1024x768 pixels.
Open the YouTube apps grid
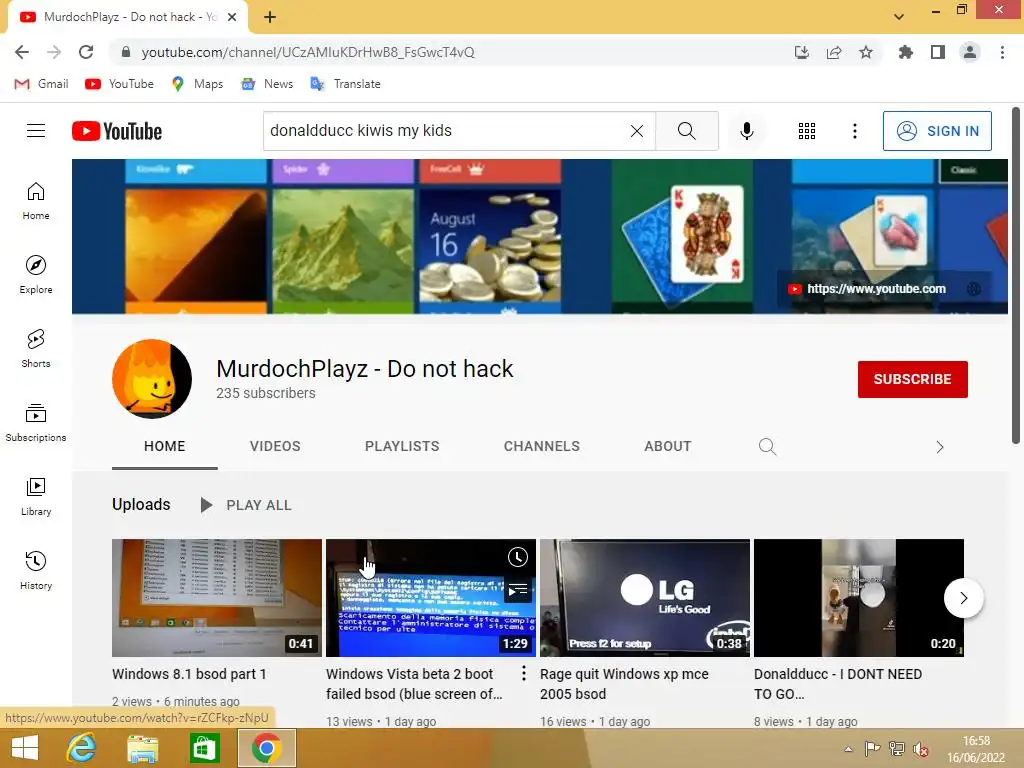pos(807,131)
